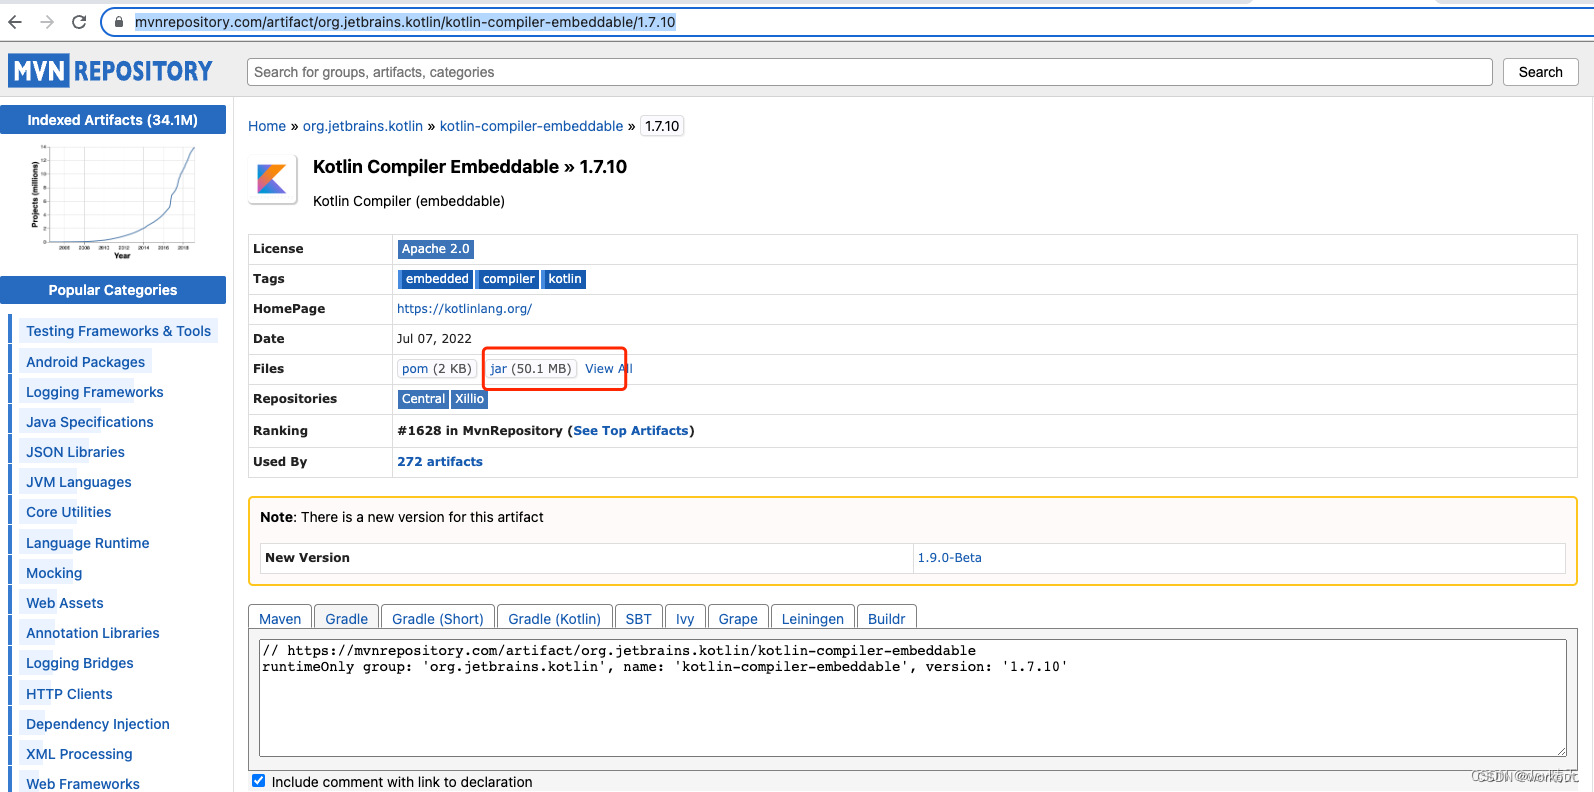Open Testing Frameworks & Tools category
This screenshot has height=792, width=1594.
[118, 331]
